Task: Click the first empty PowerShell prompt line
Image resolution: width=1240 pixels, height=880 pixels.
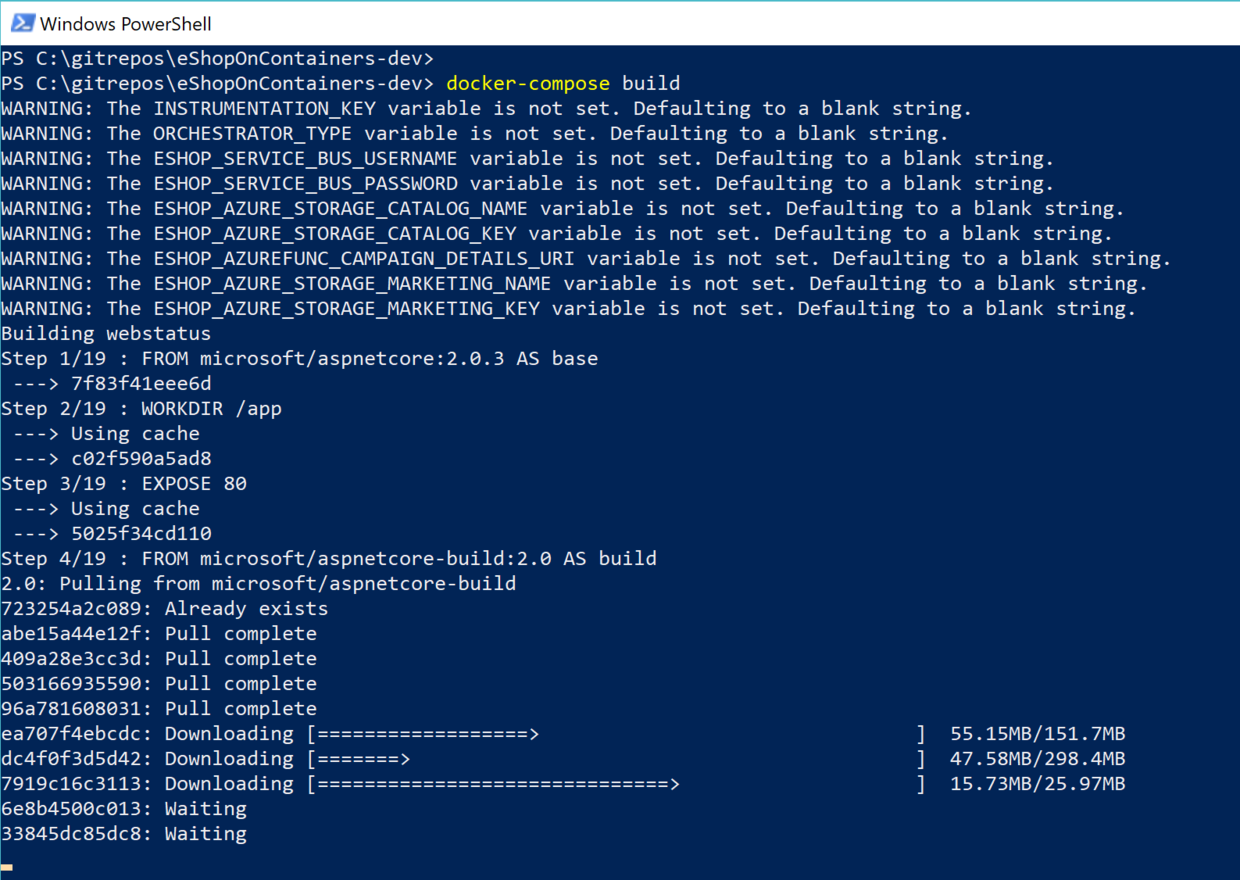Action: coord(217,58)
